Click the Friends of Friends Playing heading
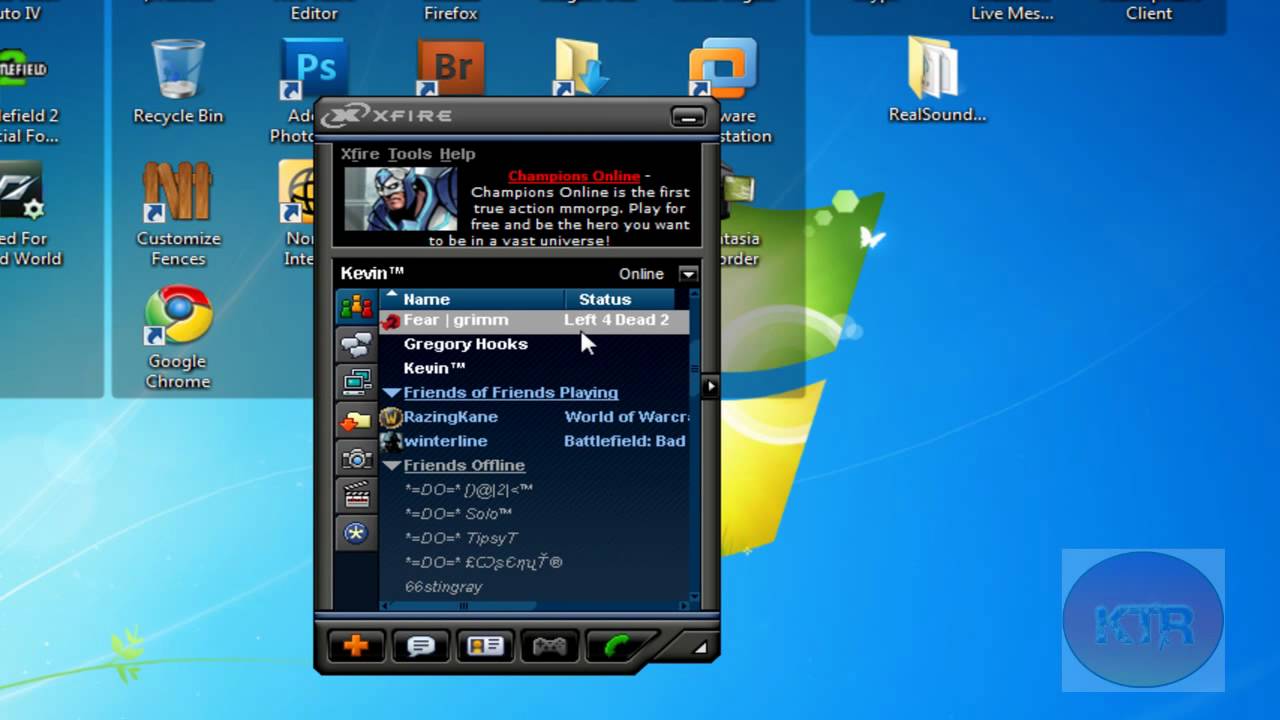1280x720 pixels. pyautogui.click(x=511, y=393)
